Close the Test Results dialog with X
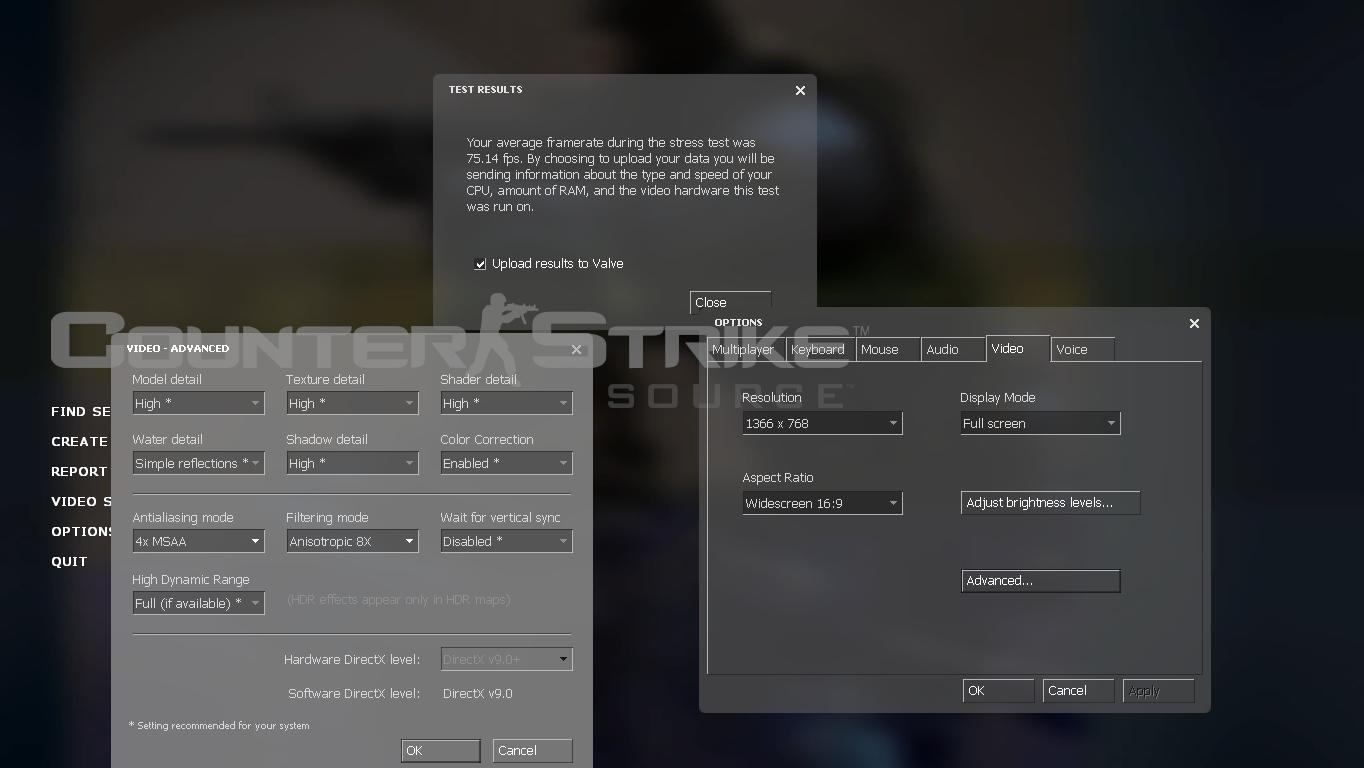 [x=800, y=90]
